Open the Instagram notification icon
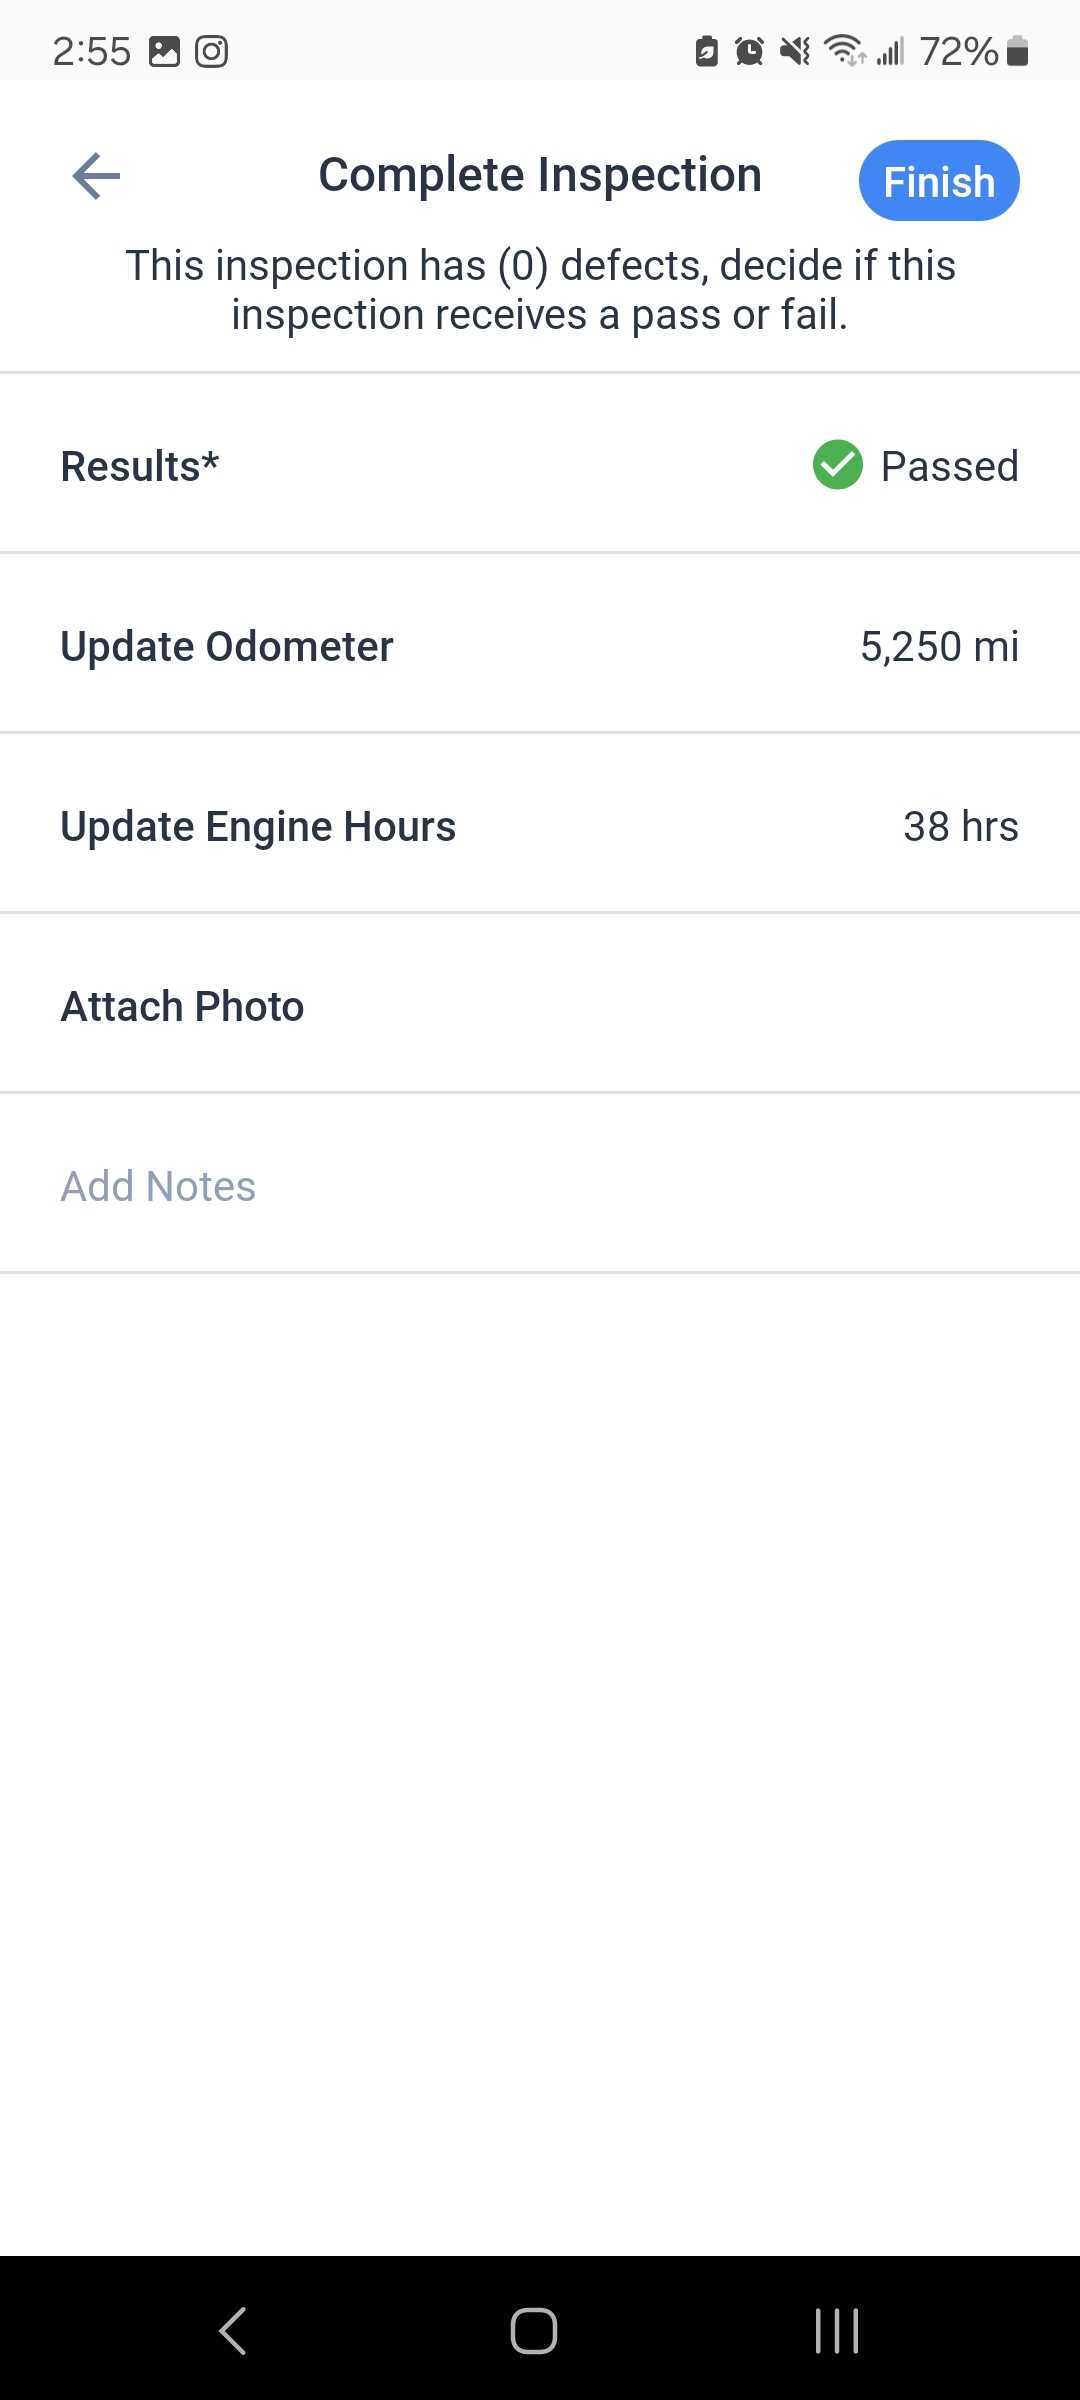The width and height of the screenshot is (1080, 2400). [211, 51]
